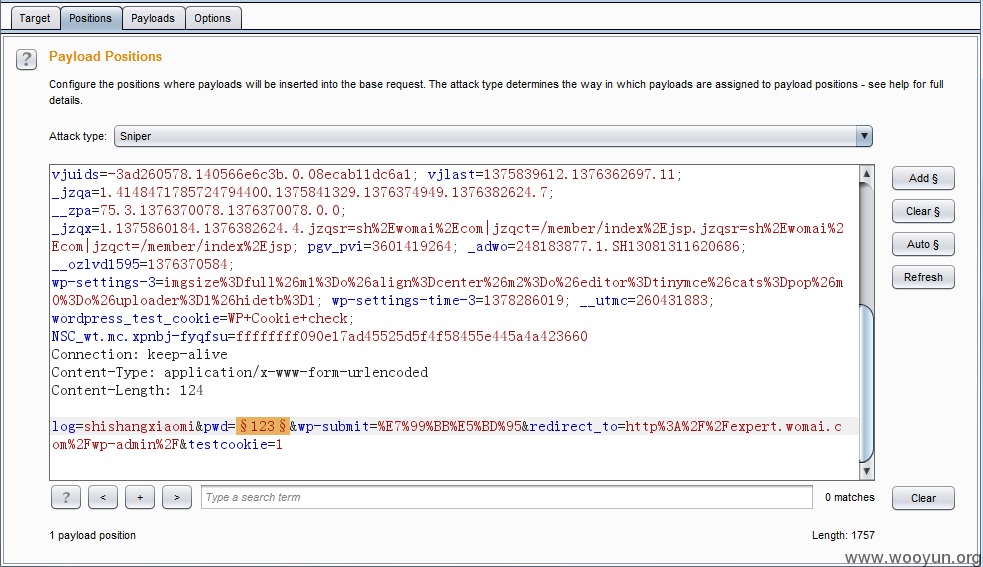Screen dimensions: 983x567
Task: Open the Options tab
Action: (x=213, y=18)
